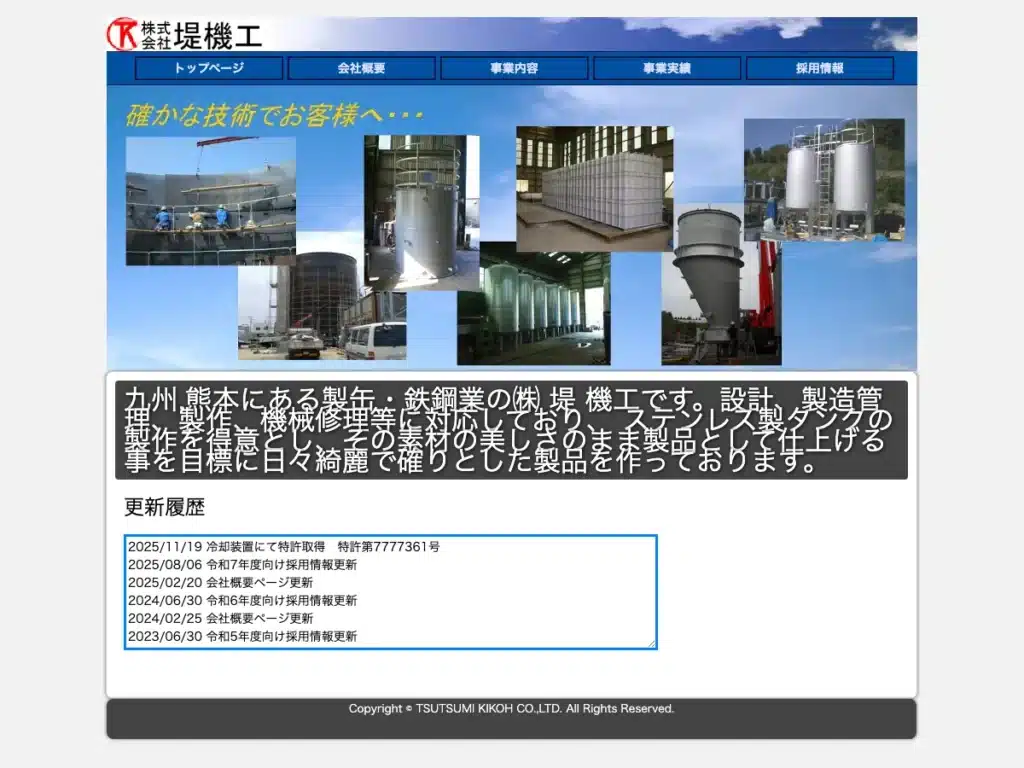Click the 確かな技術でお客様へ slogan text

pos(274,116)
